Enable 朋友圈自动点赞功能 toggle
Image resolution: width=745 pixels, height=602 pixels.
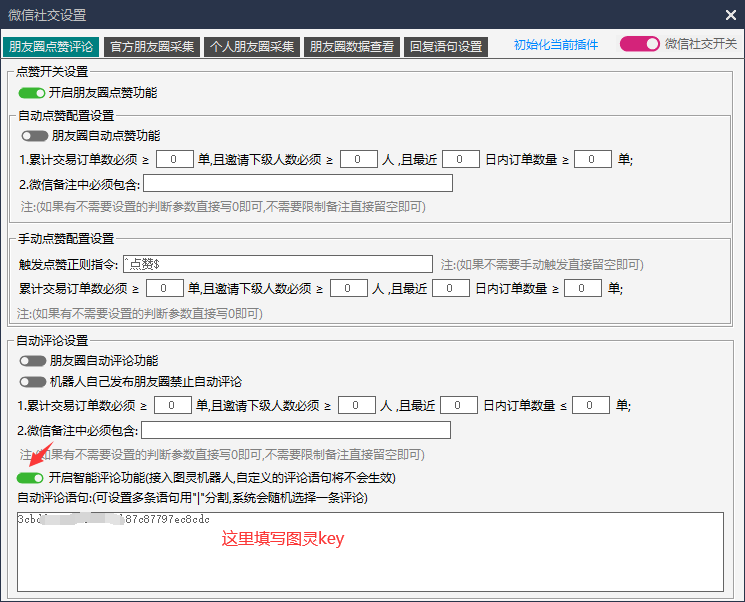click(34, 136)
